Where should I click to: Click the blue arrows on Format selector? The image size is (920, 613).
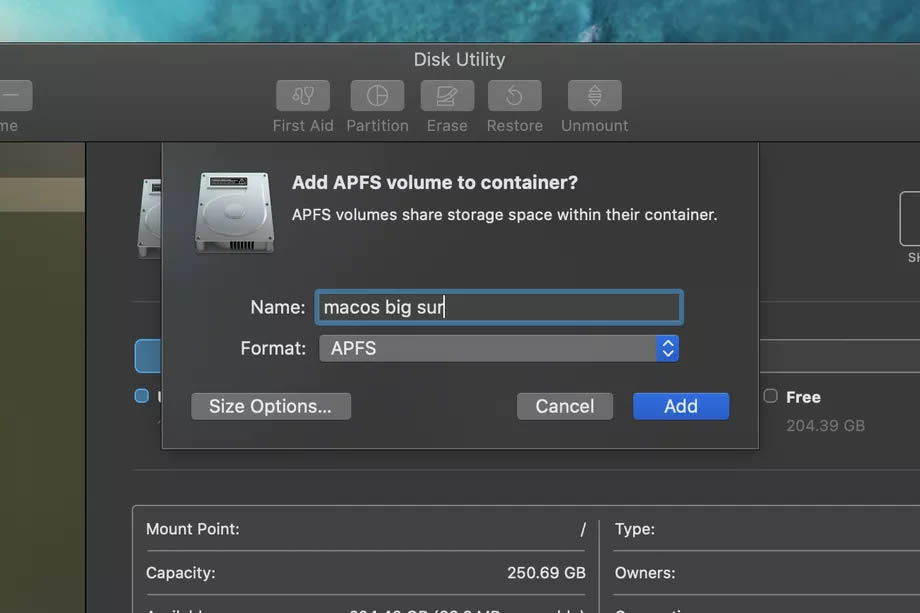click(x=667, y=348)
